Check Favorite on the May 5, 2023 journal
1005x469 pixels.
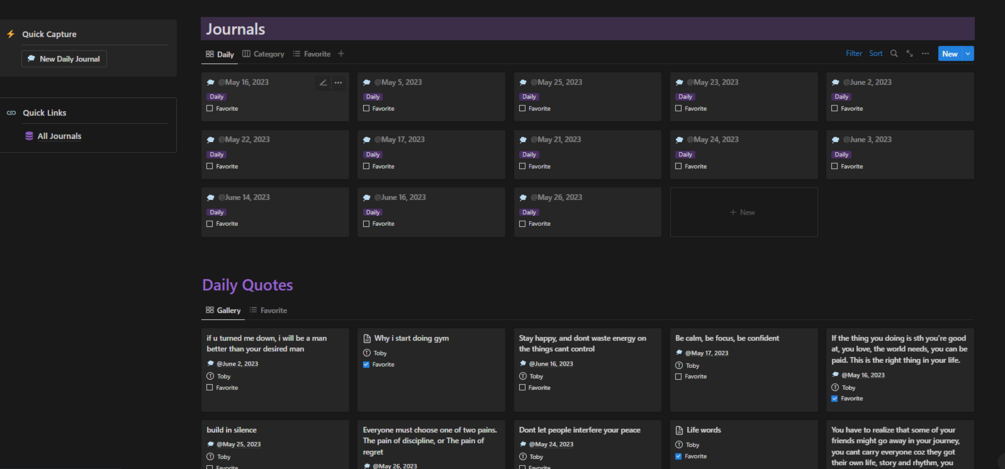366,108
